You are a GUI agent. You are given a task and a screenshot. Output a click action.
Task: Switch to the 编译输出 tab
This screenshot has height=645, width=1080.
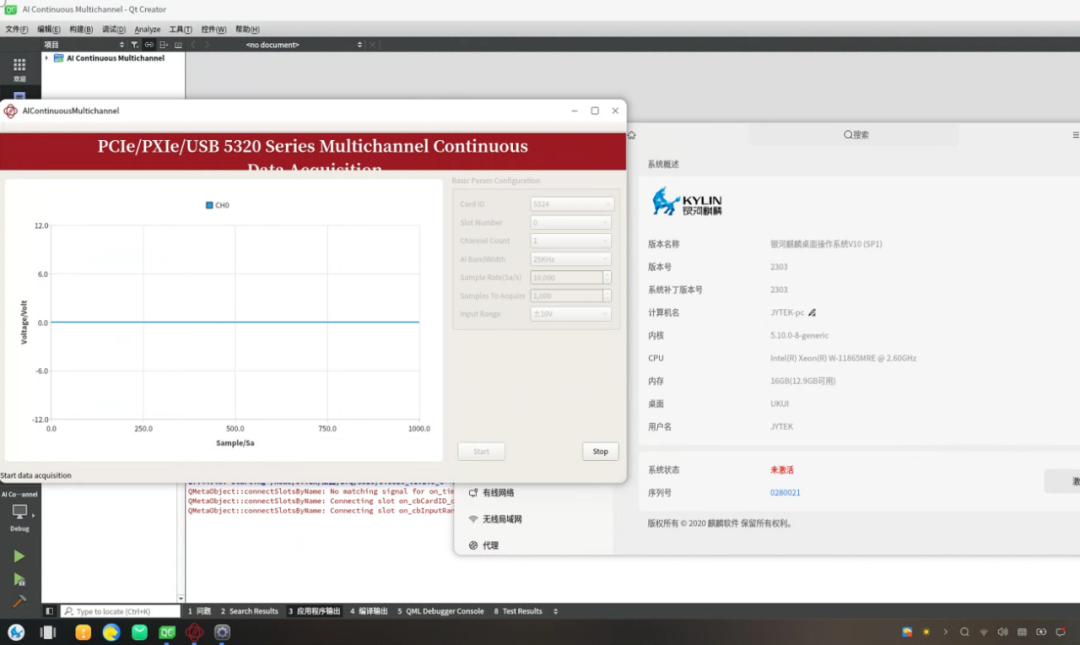(x=368, y=611)
